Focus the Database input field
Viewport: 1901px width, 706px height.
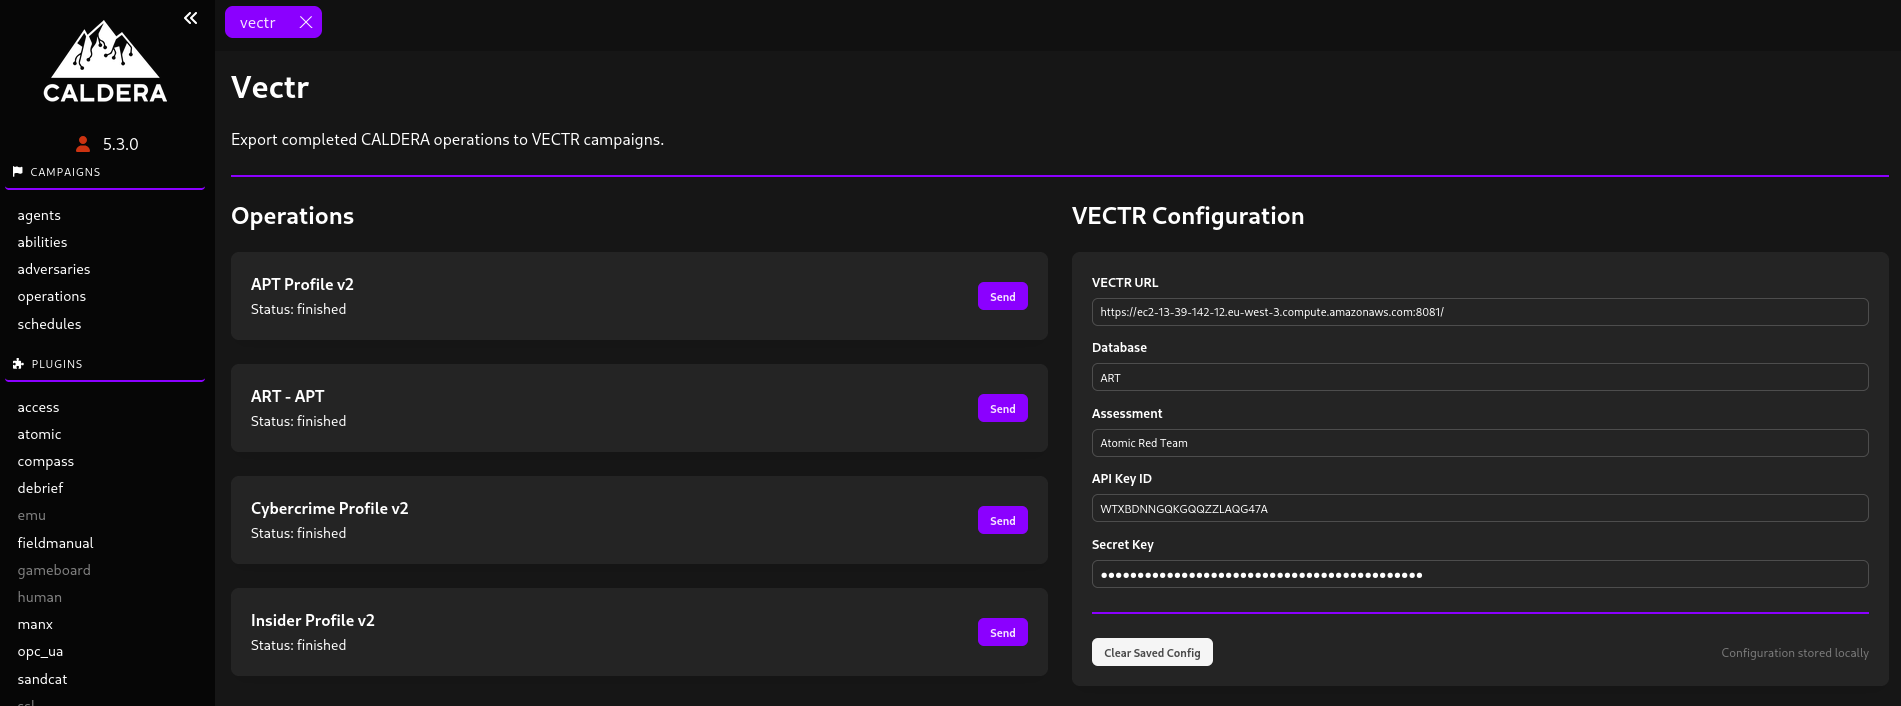click(1480, 377)
